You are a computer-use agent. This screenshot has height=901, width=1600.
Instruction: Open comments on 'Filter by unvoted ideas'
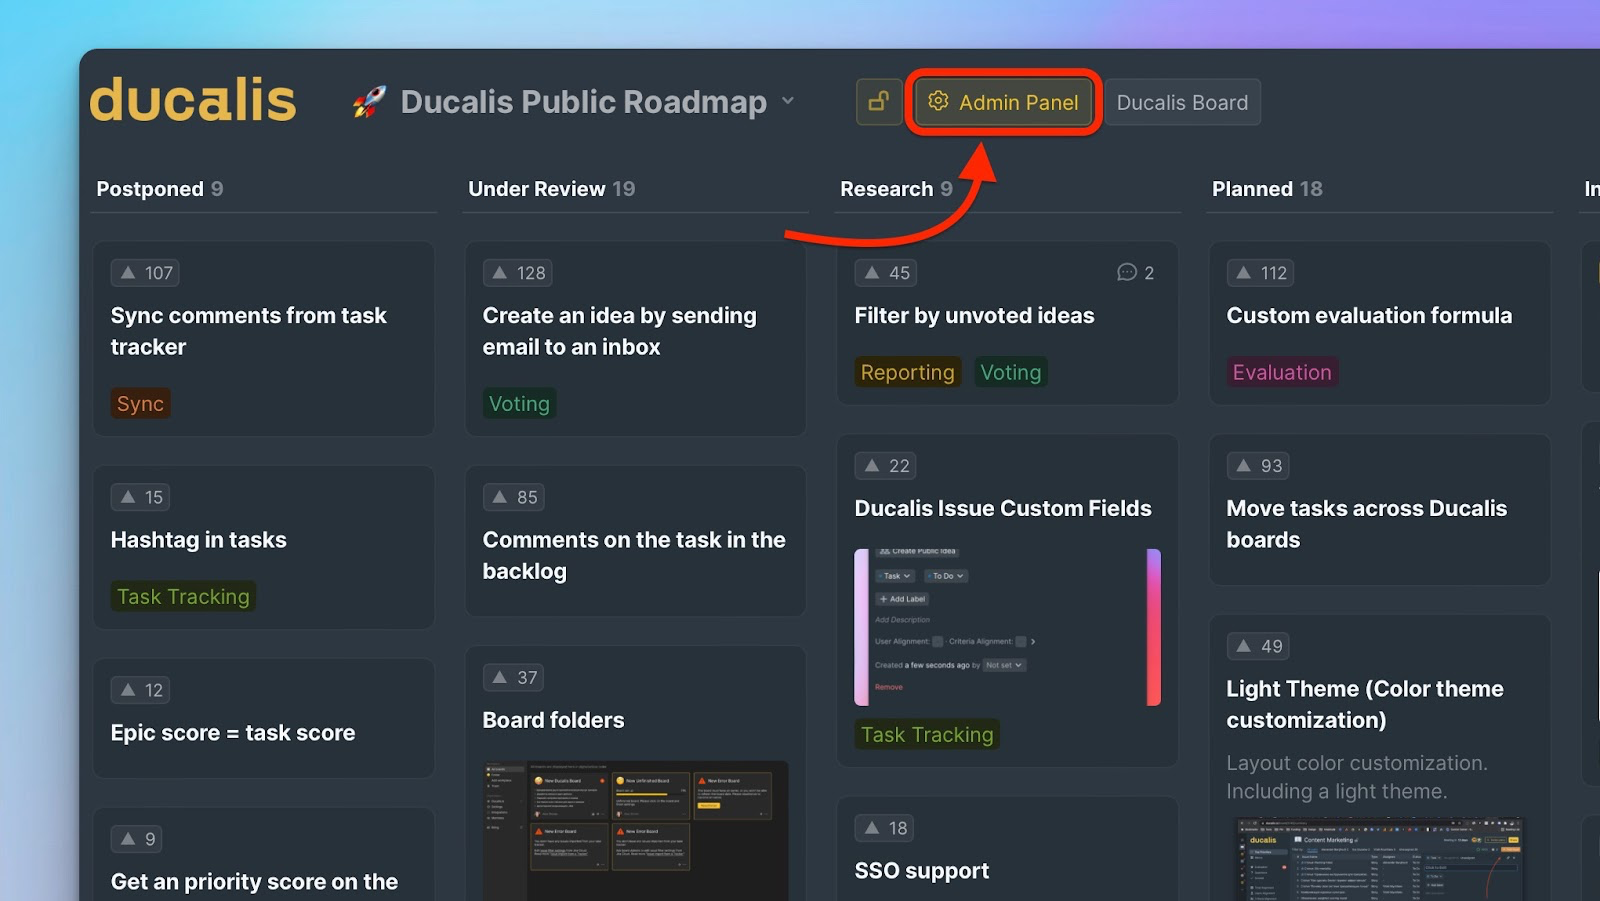(1136, 273)
